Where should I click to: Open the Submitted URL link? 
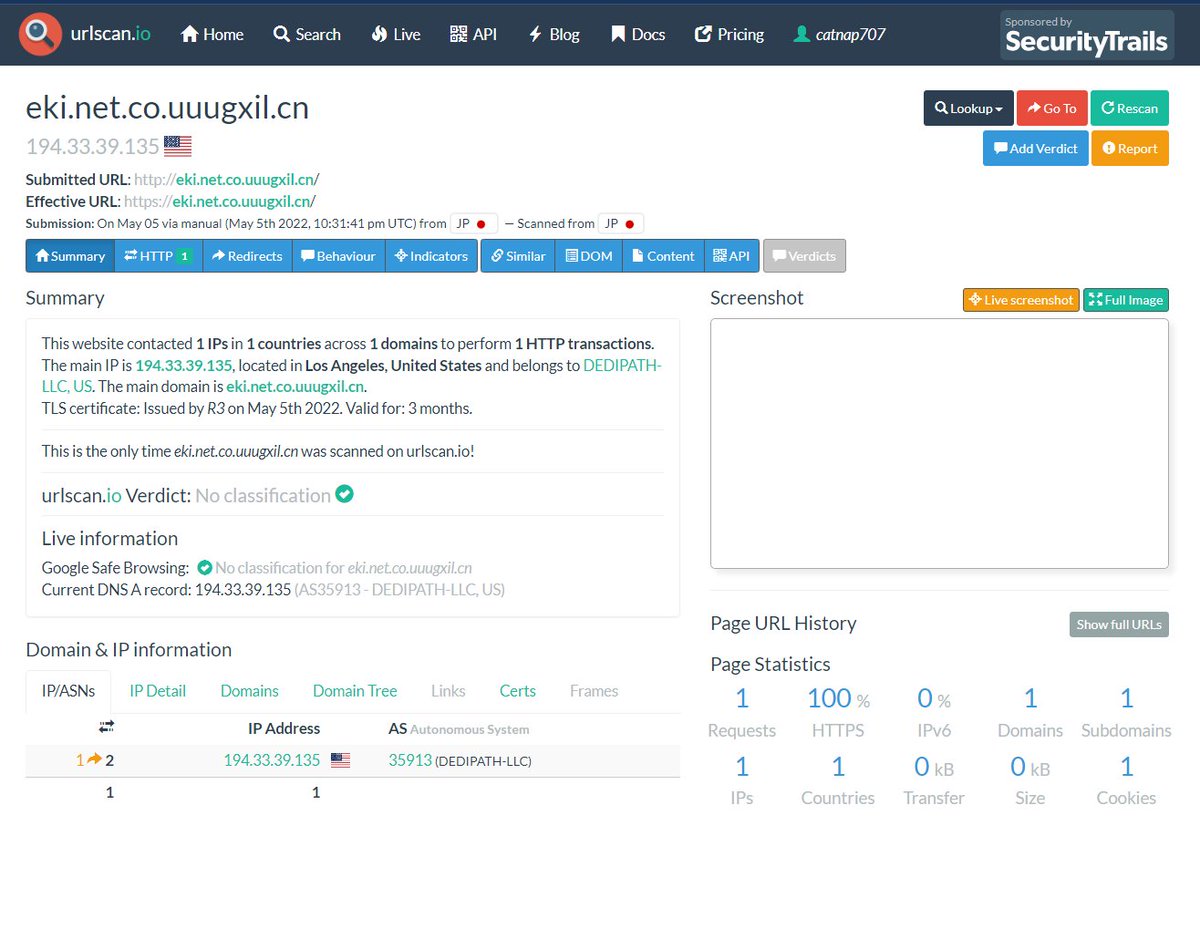coord(226,180)
